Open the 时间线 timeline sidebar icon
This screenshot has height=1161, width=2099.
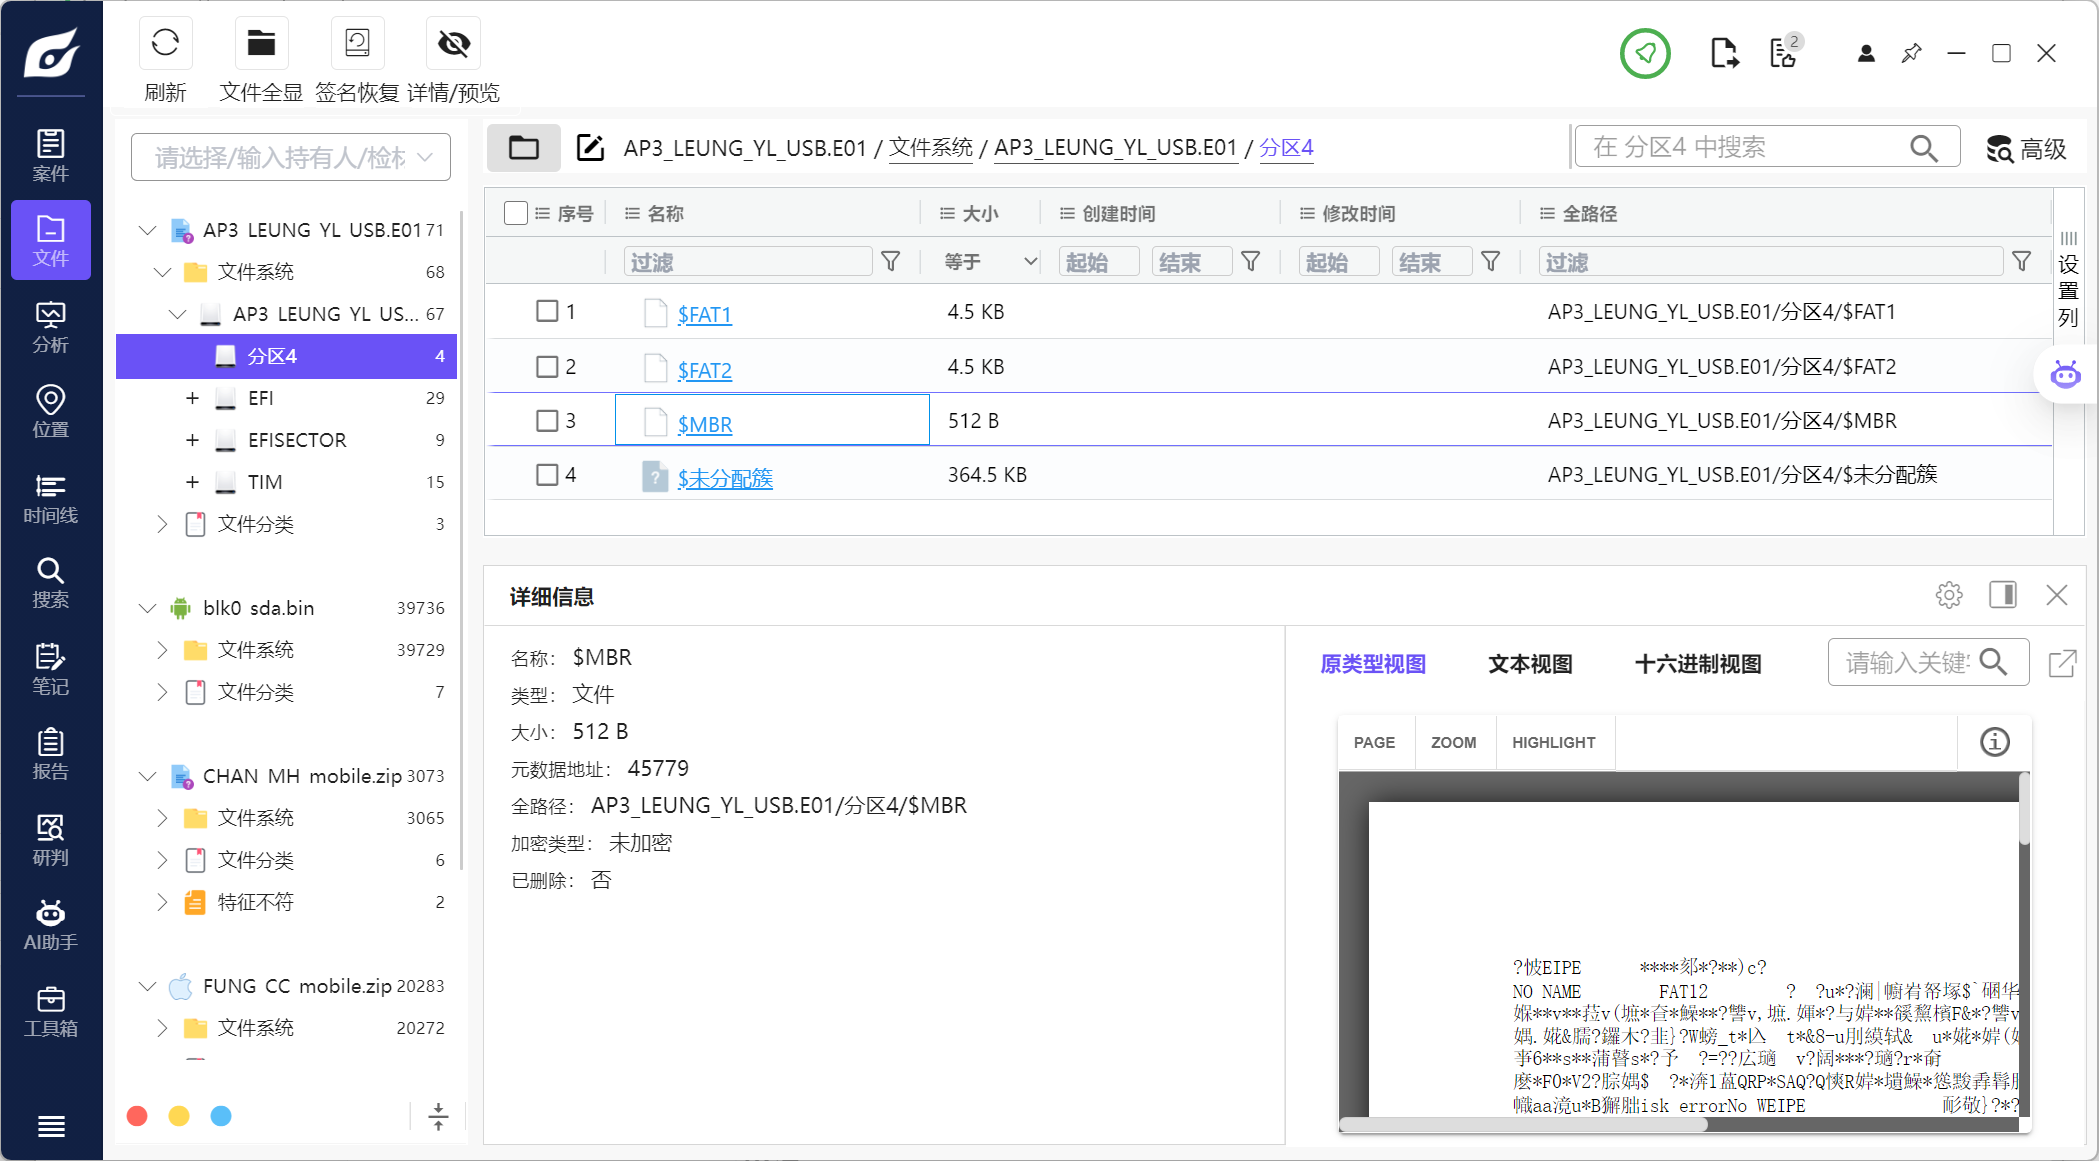[50, 498]
